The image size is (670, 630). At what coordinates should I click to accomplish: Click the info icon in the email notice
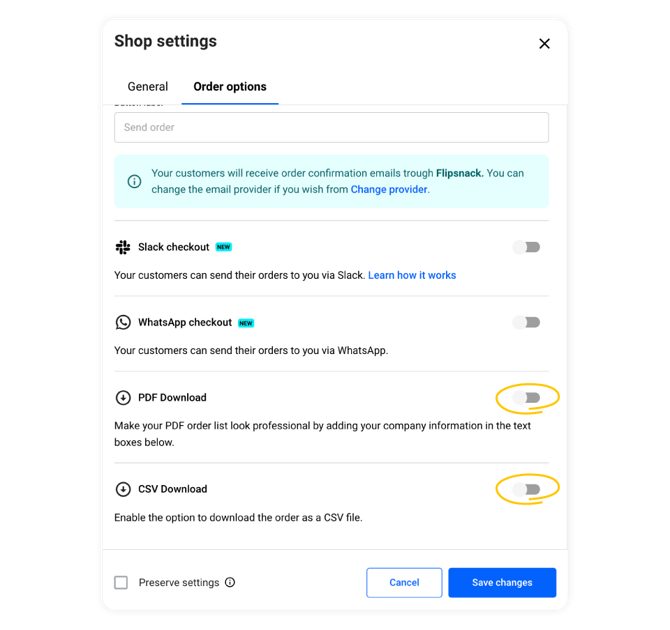click(134, 181)
